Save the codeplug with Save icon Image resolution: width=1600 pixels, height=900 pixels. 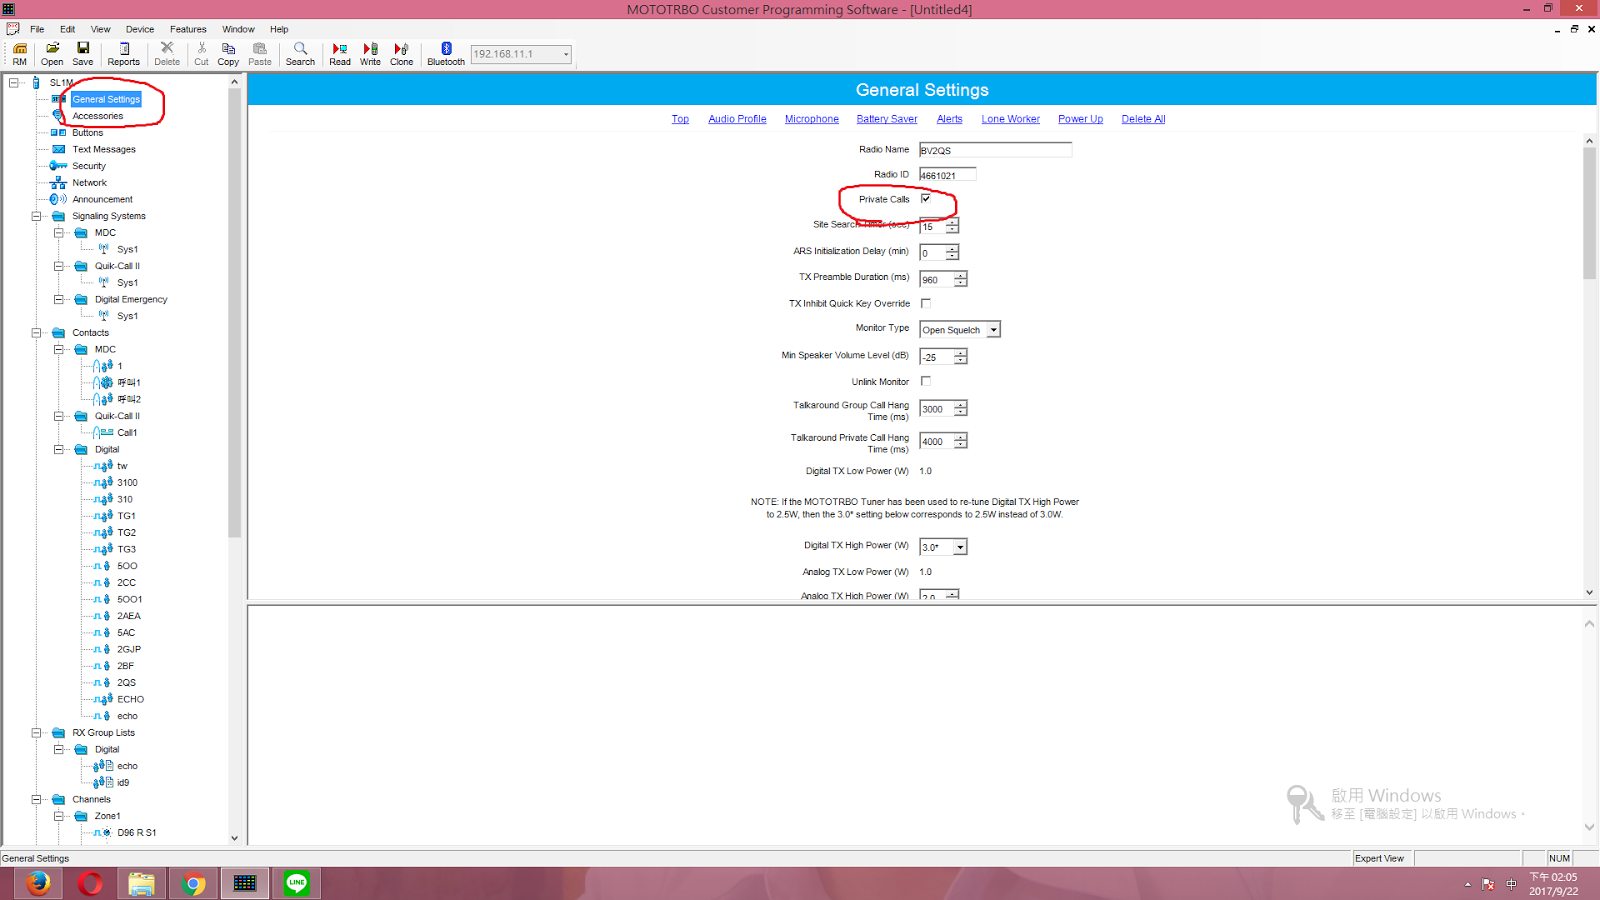[83, 54]
